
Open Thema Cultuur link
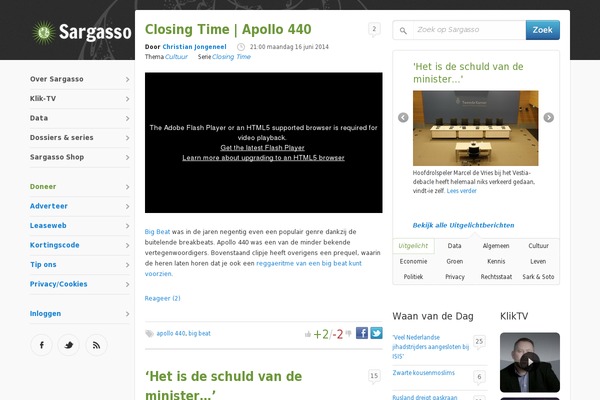(176, 57)
